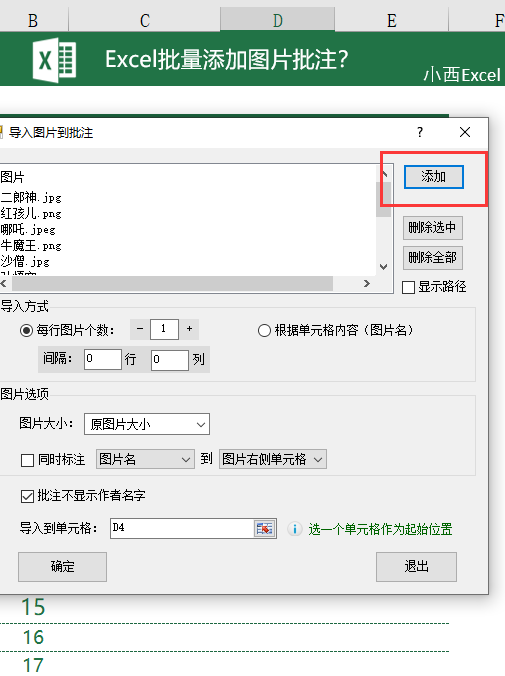This screenshot has width=505, height=676.
Task: Click the horizontal scrollbar thumb in list
Action: (173, 283)
